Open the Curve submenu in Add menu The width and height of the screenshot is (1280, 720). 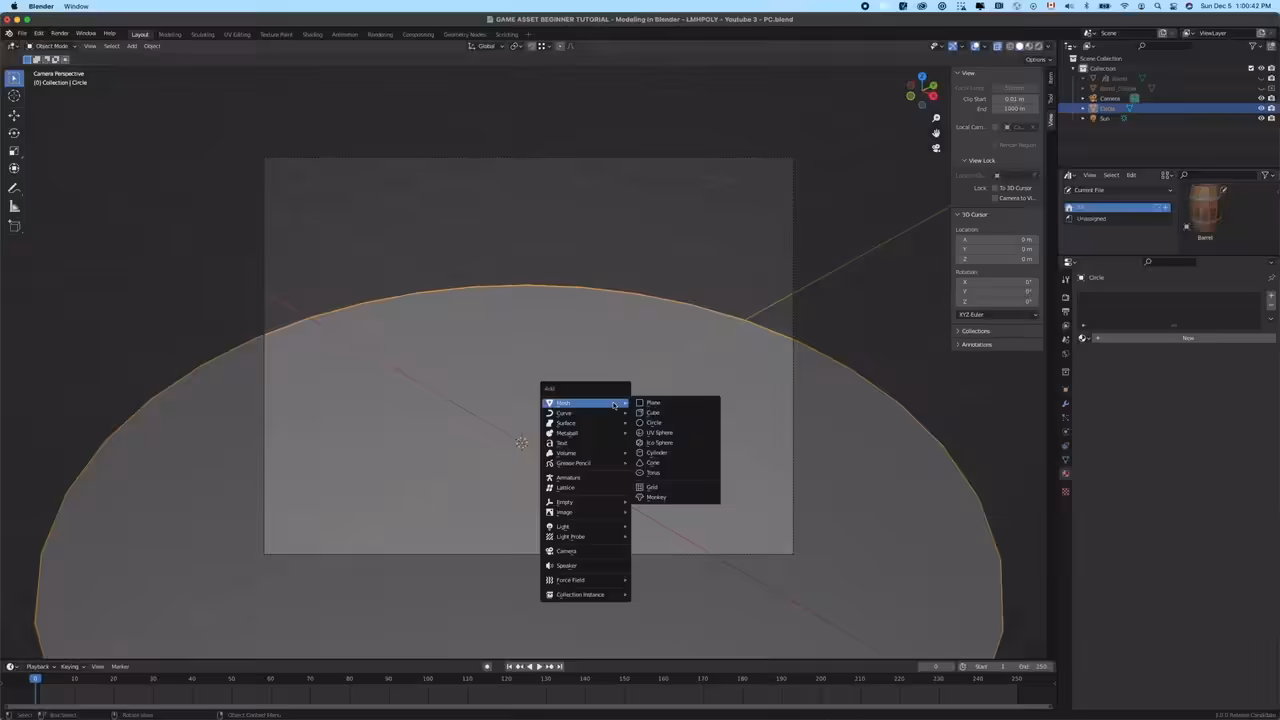tap(586, 413)
